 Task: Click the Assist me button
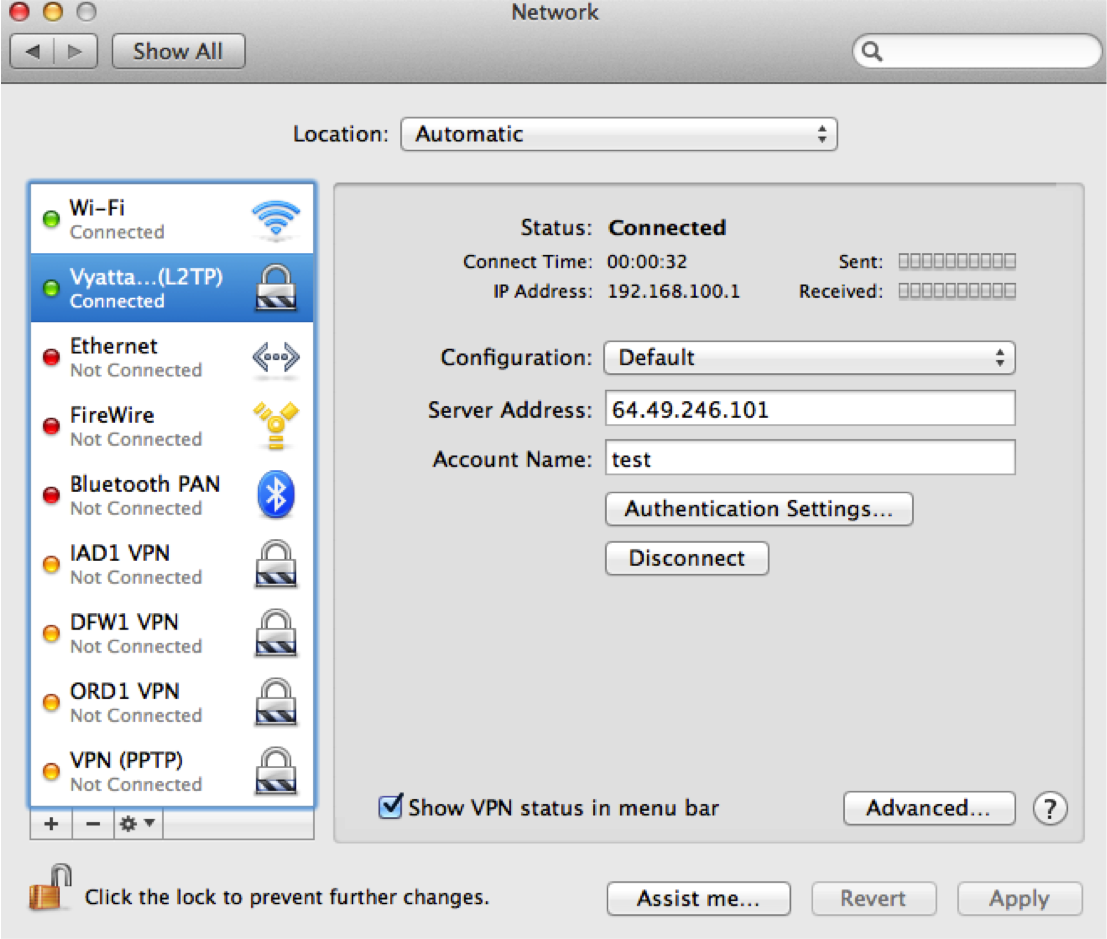[698, 899]
